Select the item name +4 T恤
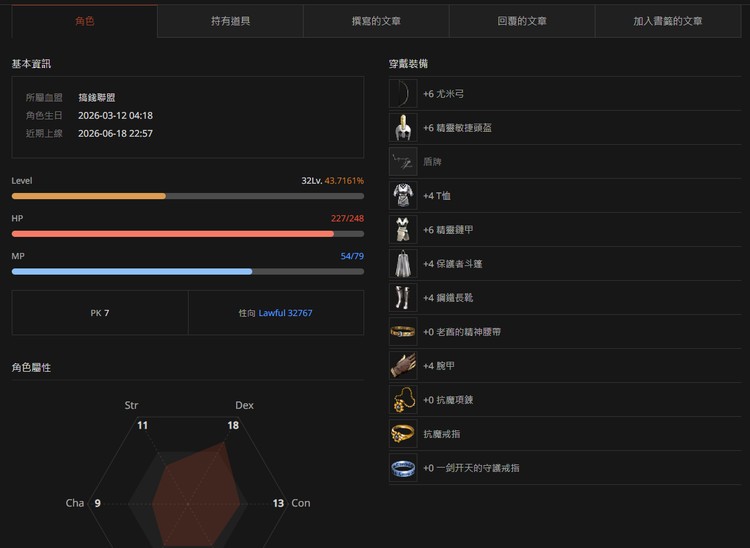This screenshot has height=548, width=750. (437, 196)
